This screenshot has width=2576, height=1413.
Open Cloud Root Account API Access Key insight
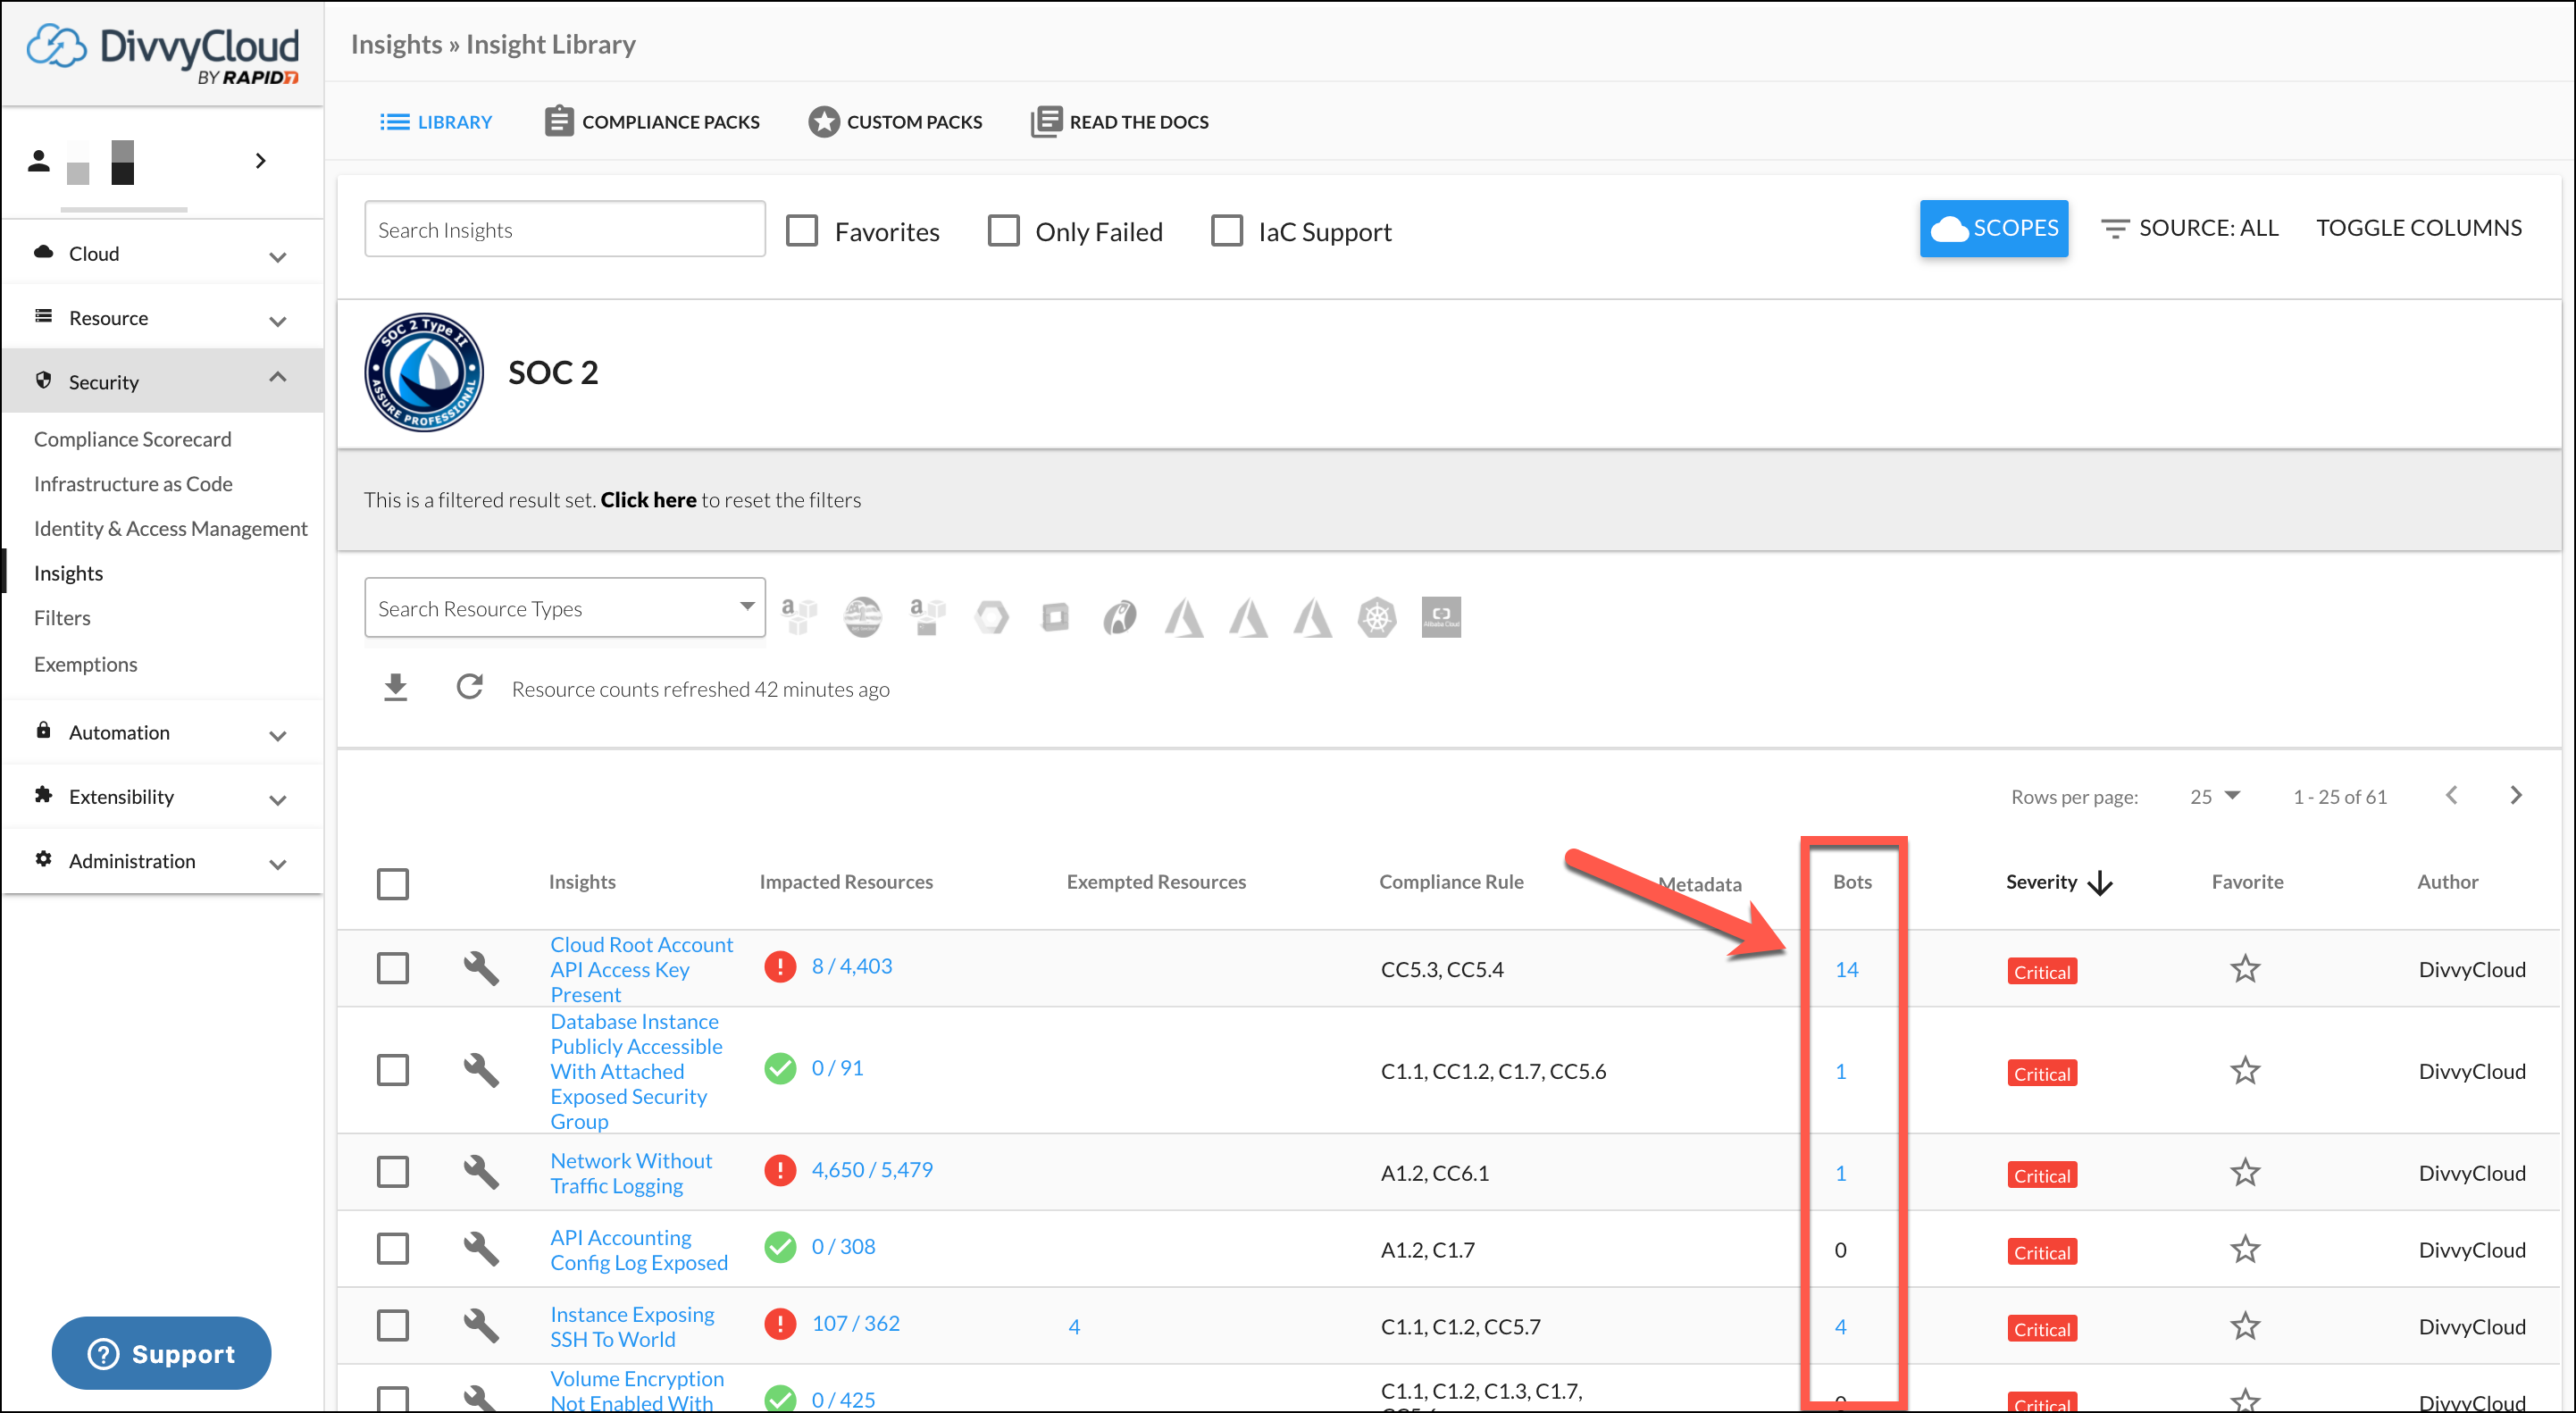click(642, 969)
